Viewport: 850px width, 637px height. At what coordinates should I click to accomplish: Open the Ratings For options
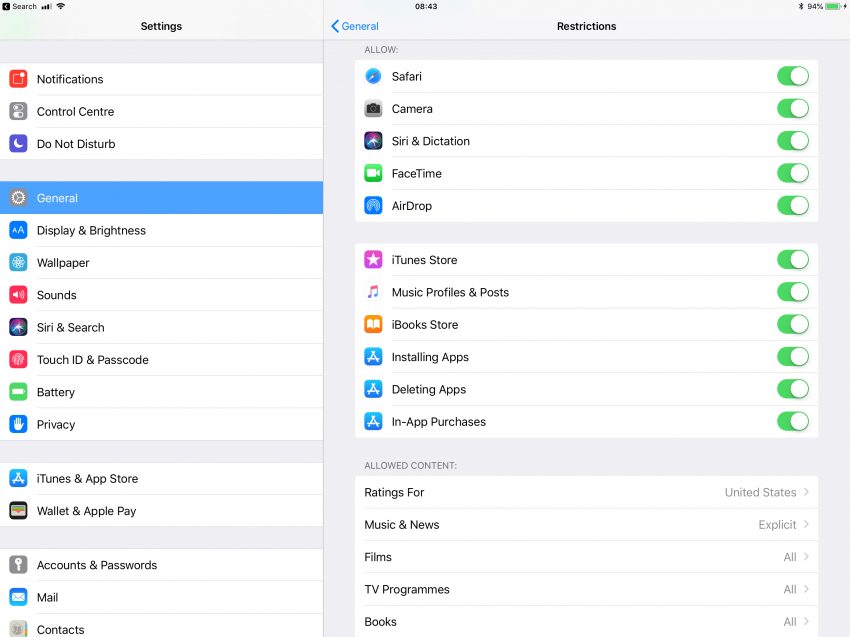click(587, 492)
